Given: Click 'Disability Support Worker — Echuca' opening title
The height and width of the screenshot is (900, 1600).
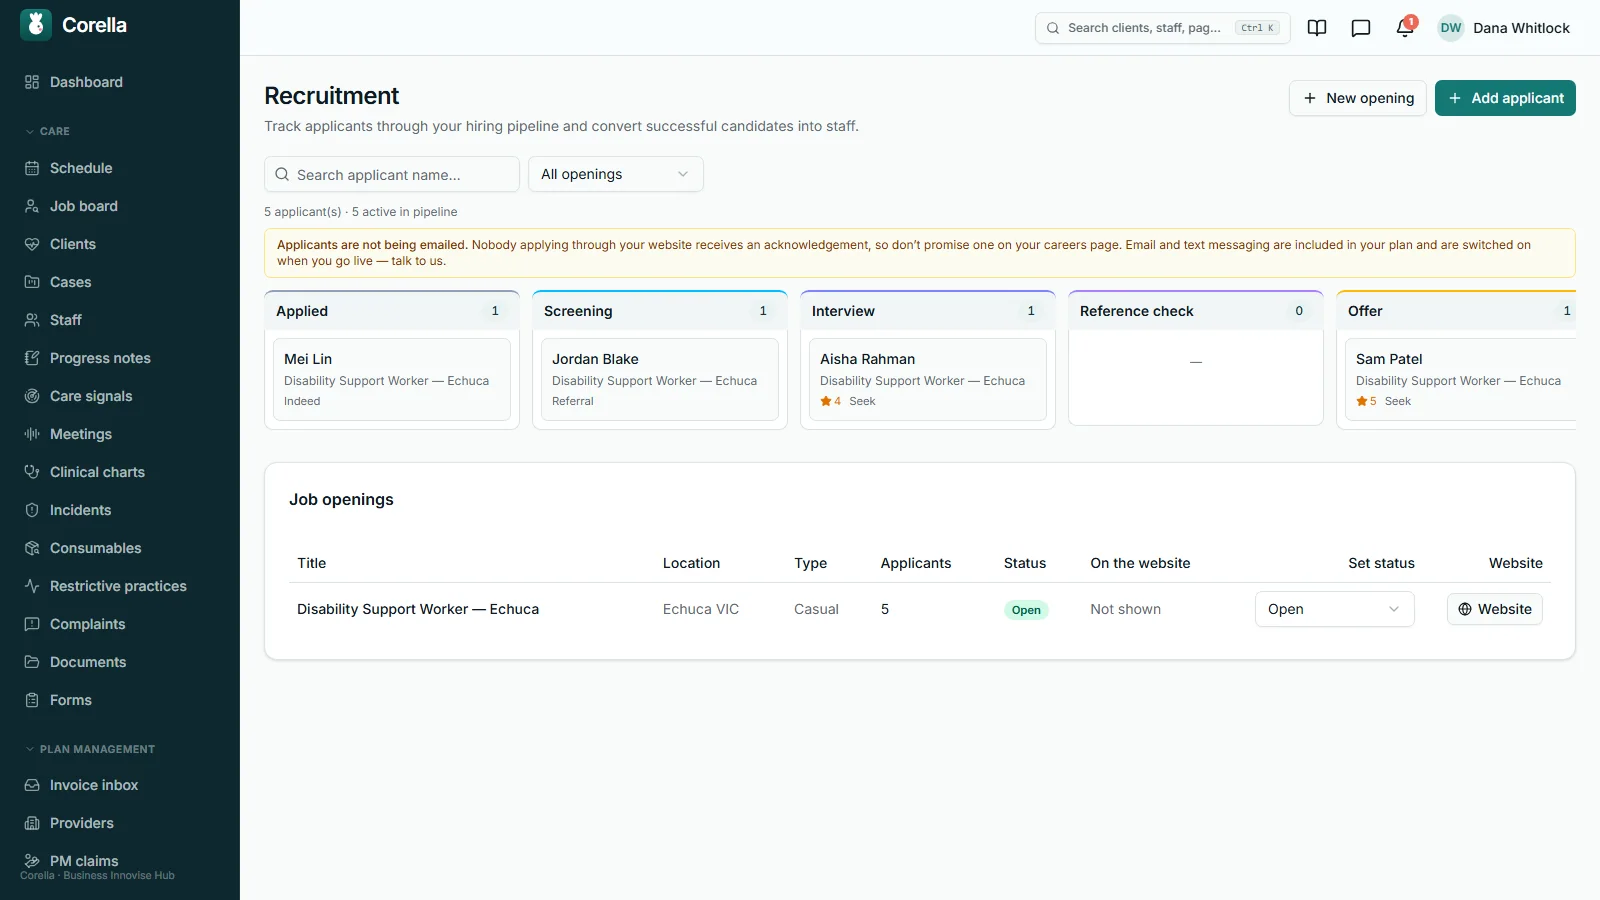Looking at the screenshot, I should (418, 609).
